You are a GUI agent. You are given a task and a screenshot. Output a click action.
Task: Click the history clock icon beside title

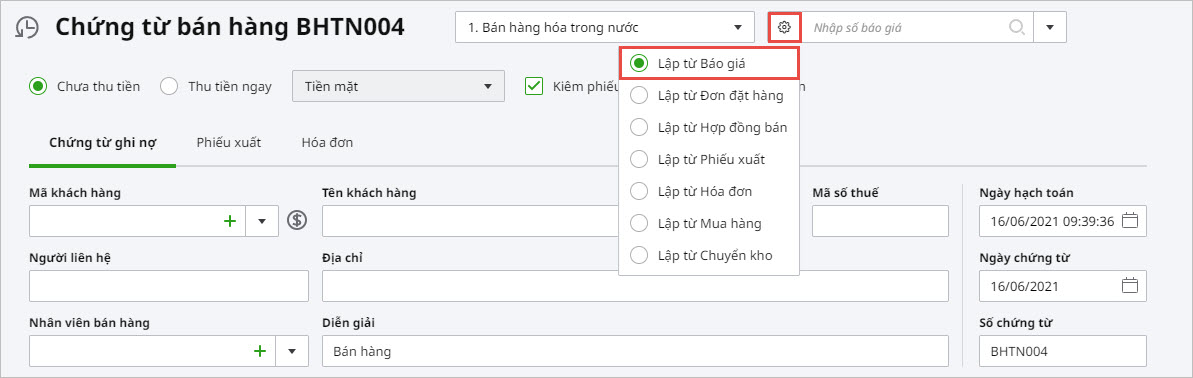pyautogui.click(x=27, y=27)
